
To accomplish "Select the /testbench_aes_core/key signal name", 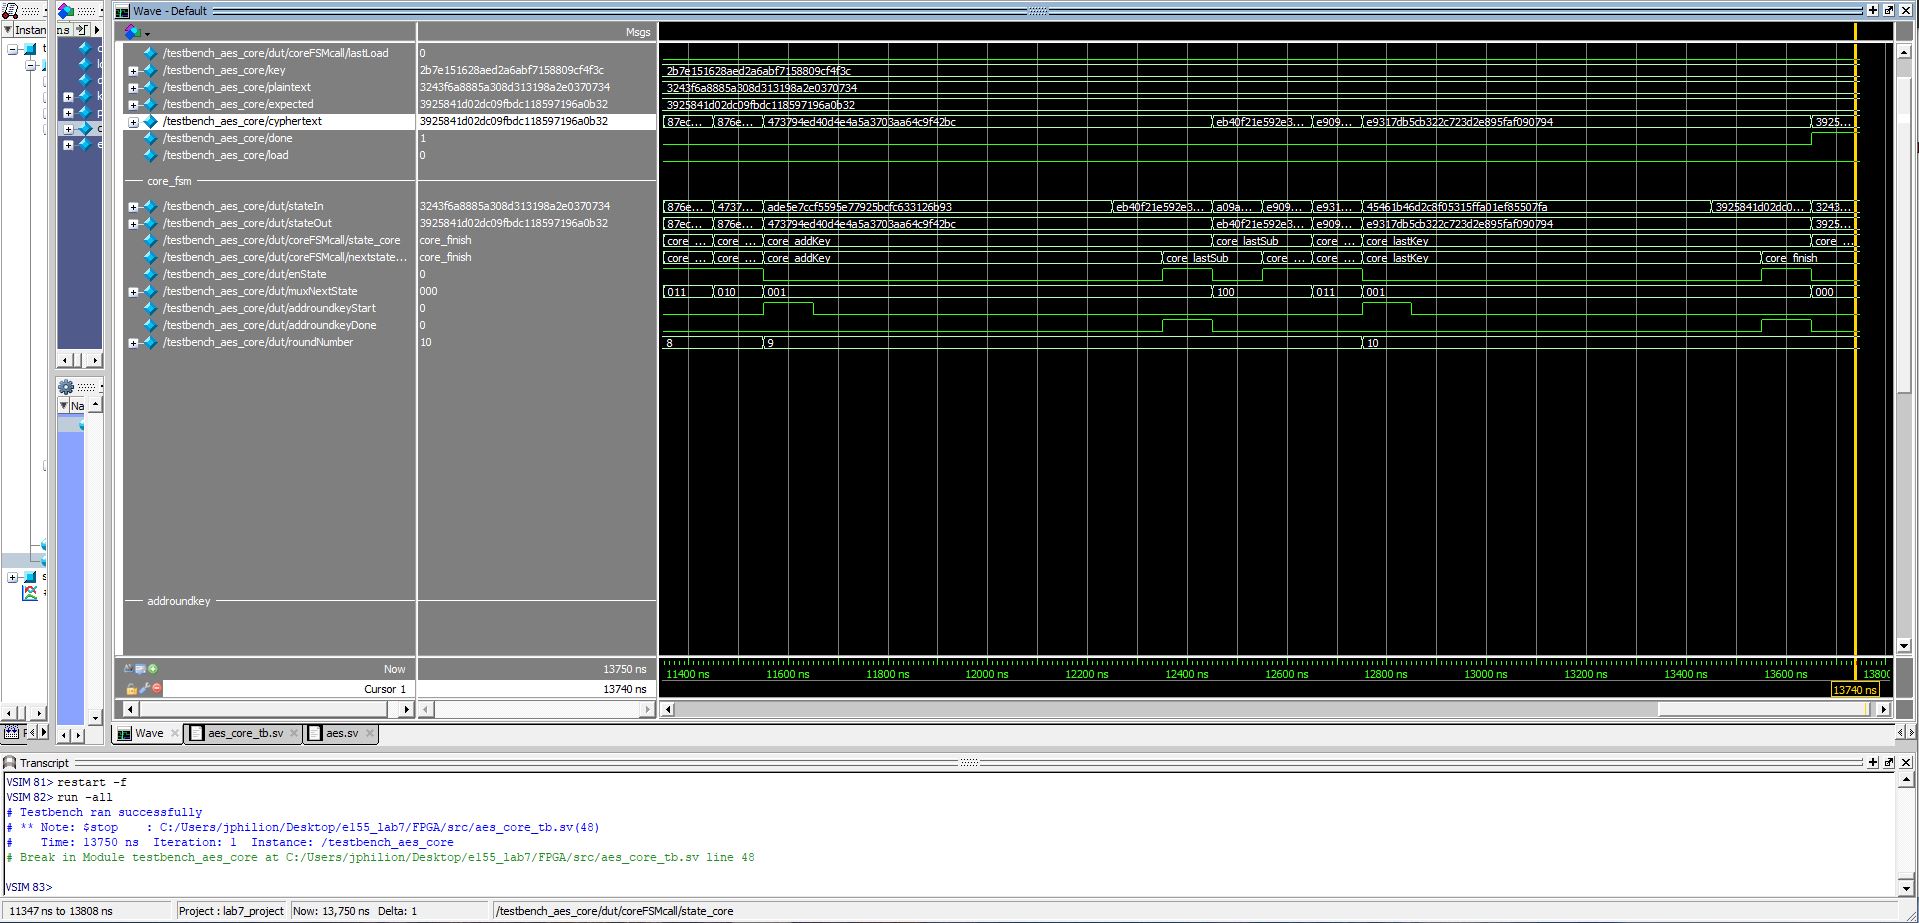I will coord(224,70).
